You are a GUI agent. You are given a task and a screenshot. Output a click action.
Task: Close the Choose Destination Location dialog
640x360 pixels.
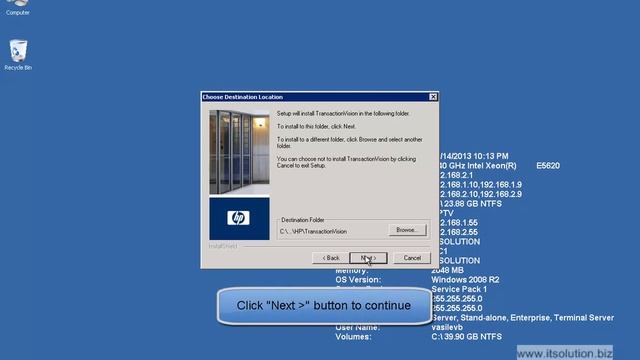coord(433,97)
